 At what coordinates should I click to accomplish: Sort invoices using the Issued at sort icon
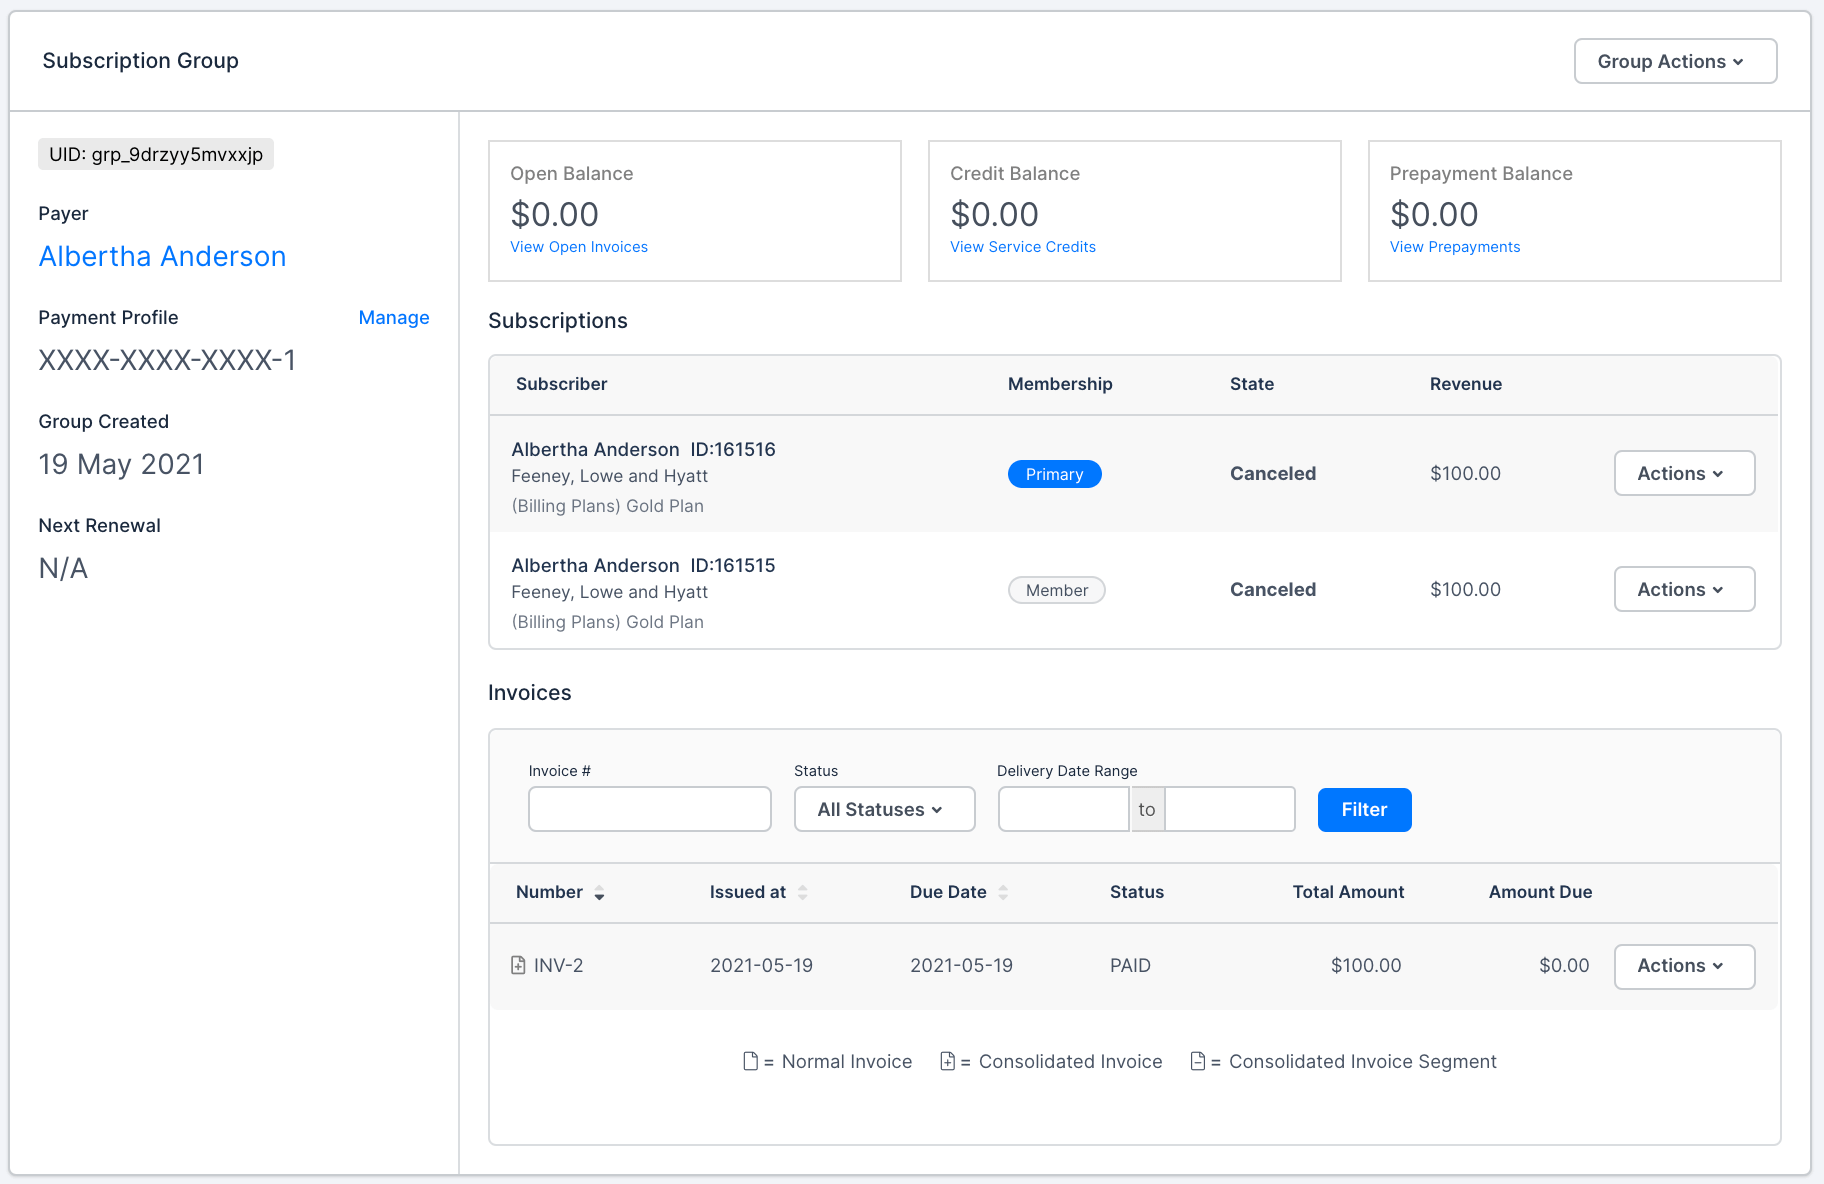(804, 892)
